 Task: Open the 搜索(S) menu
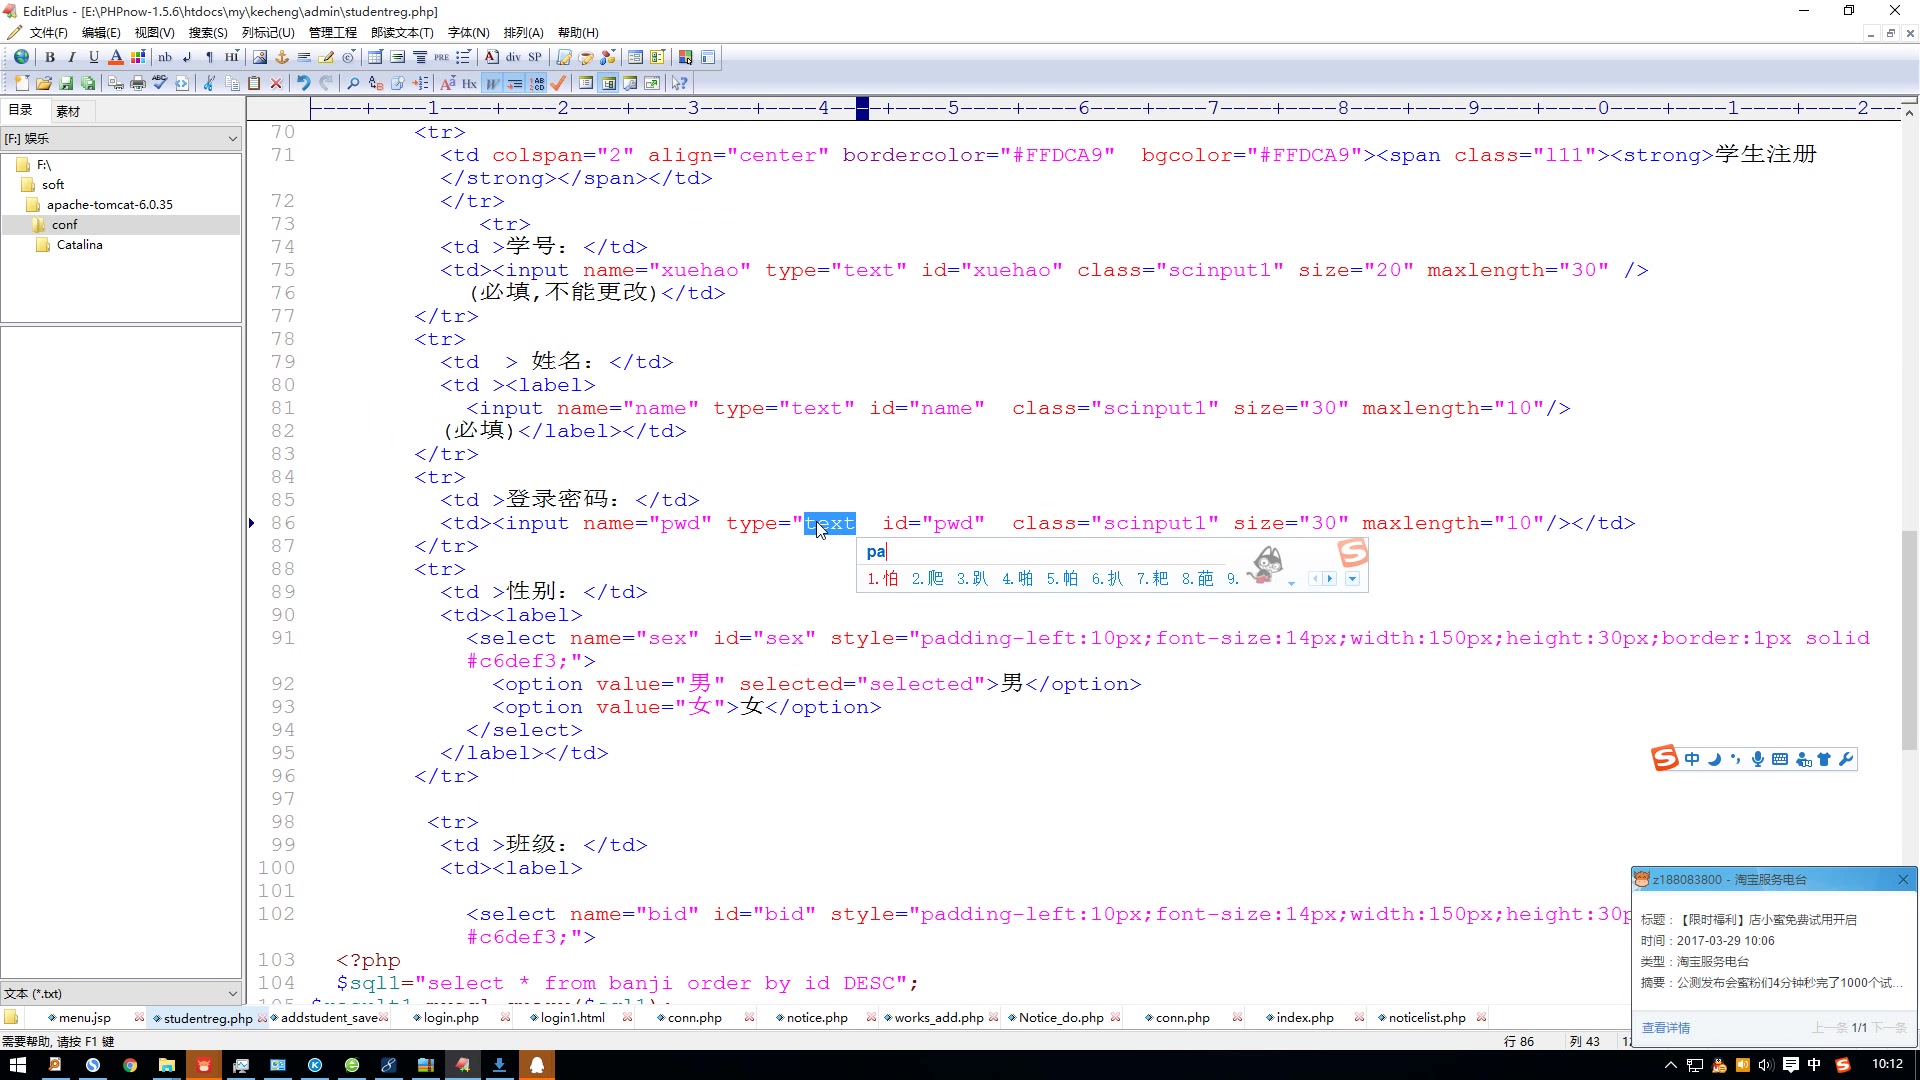tap(208, 32)
